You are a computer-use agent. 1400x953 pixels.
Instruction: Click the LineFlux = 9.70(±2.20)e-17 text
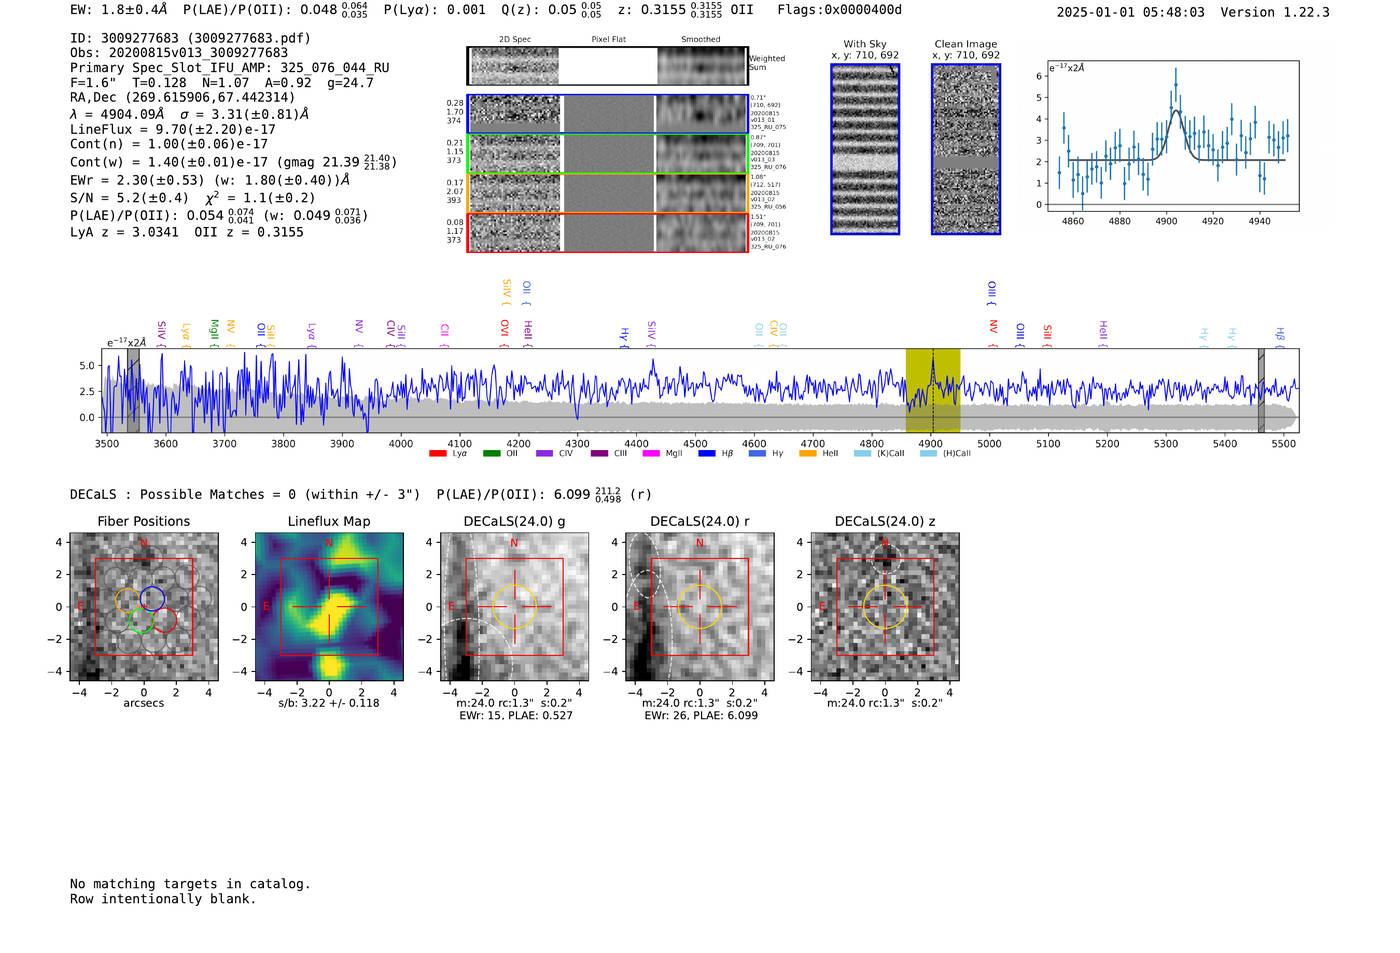point(173,130)
